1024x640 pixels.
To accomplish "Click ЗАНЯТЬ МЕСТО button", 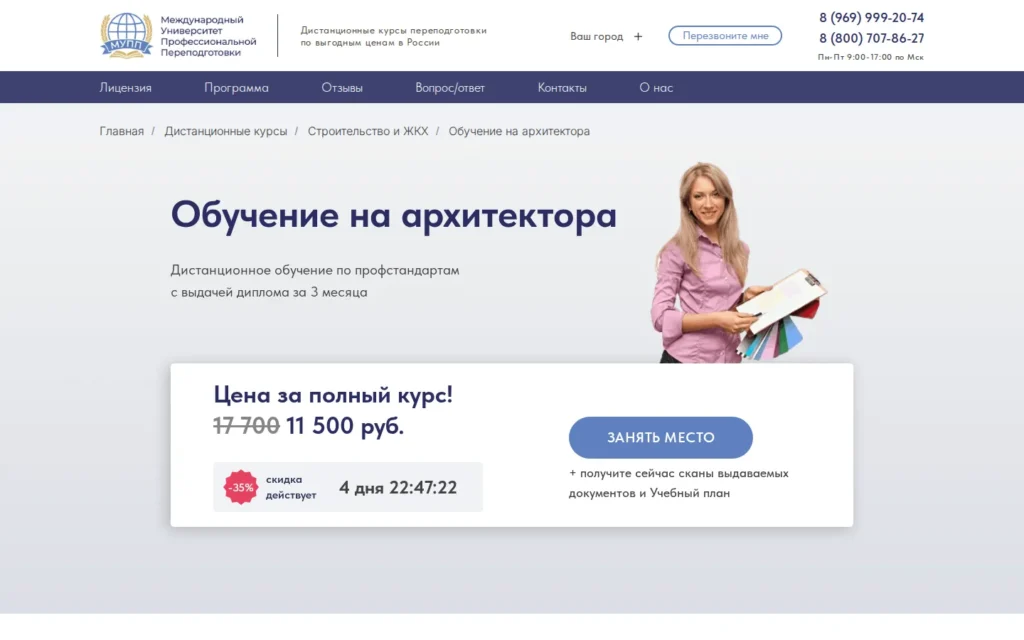I will [661, 438].
